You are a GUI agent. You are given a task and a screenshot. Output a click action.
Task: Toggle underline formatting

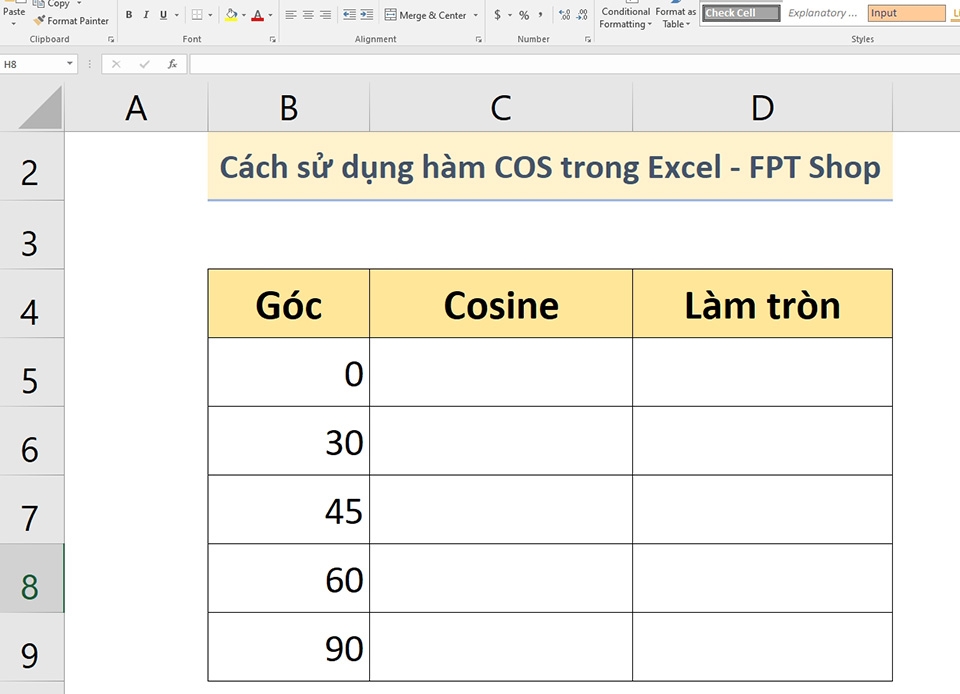pos(163,14)
